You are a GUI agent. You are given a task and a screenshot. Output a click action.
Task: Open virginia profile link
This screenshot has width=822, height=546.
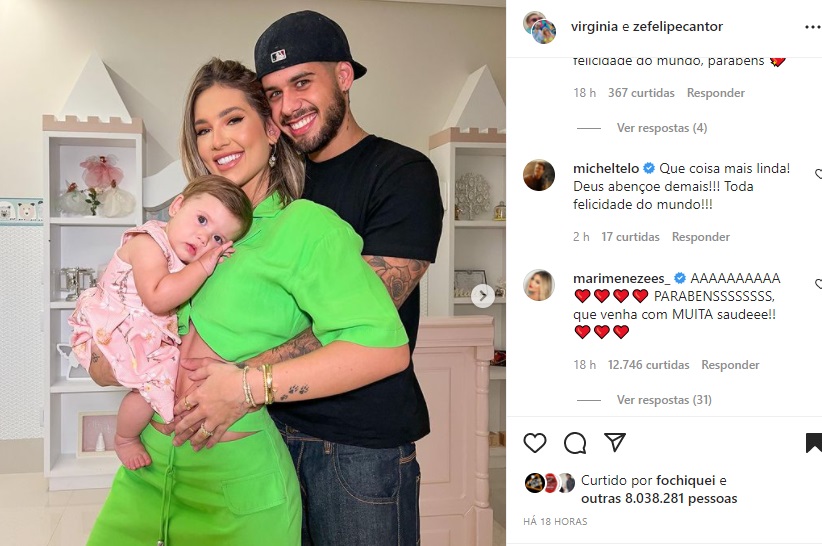click(x=594, y=27)
